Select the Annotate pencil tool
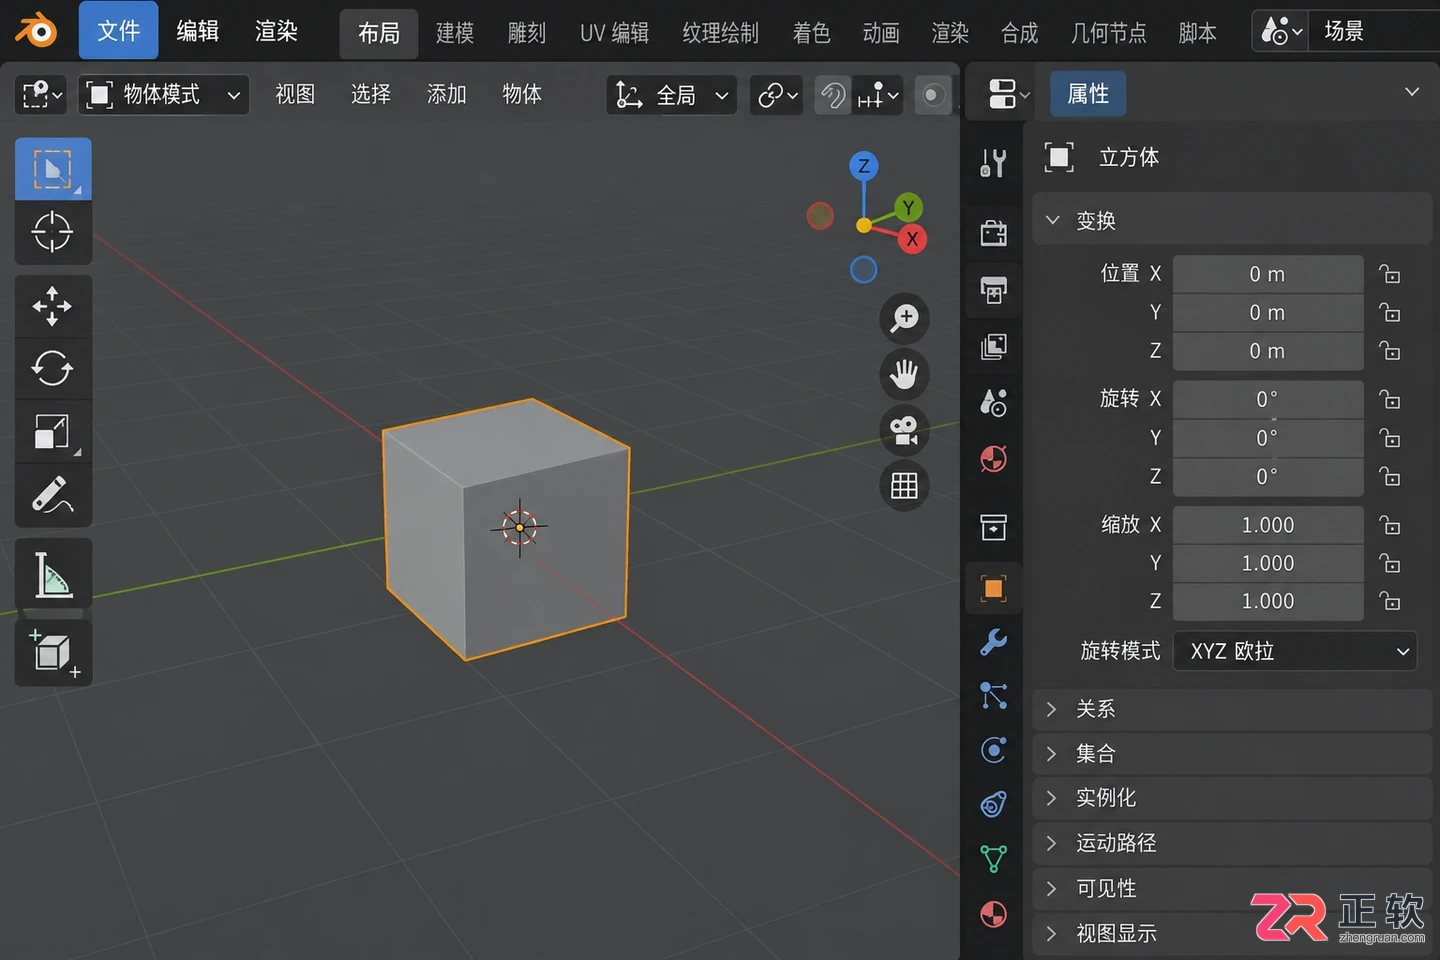The width and height of the screenshot is (1440, 960). pos(53,495)
